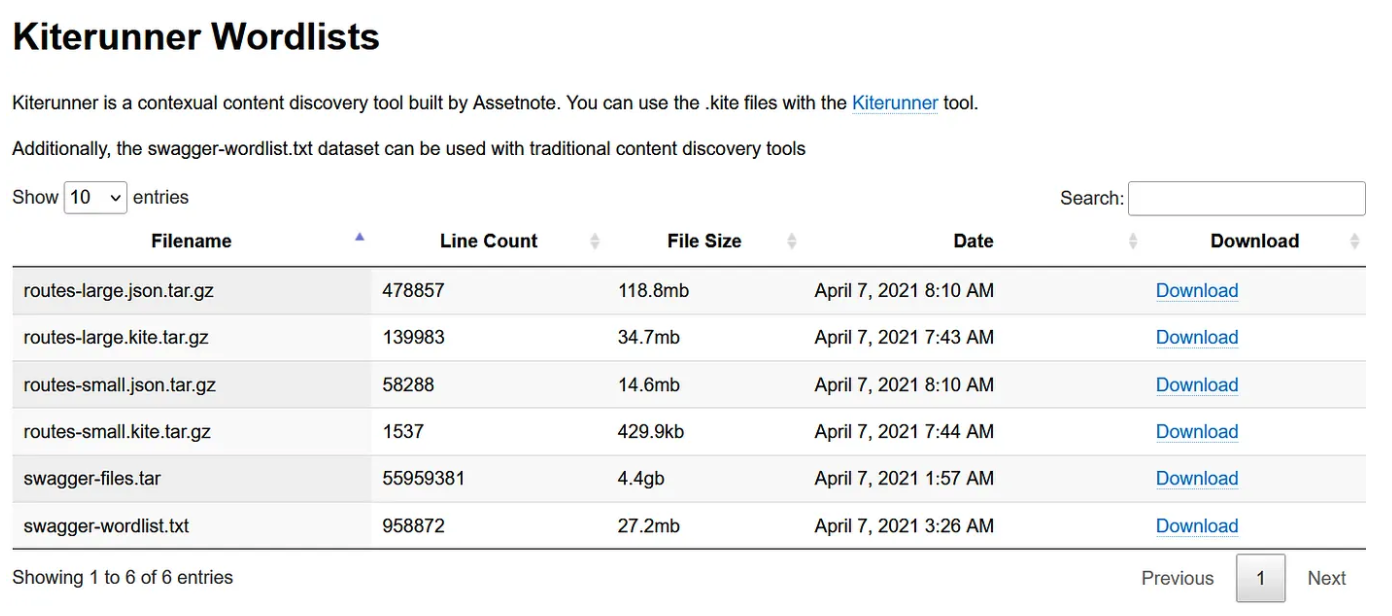Download routes-small.json.tar.gz
Image resolution: width=1392 pixels, height=616 pixels.
(x=1197, y=385)
